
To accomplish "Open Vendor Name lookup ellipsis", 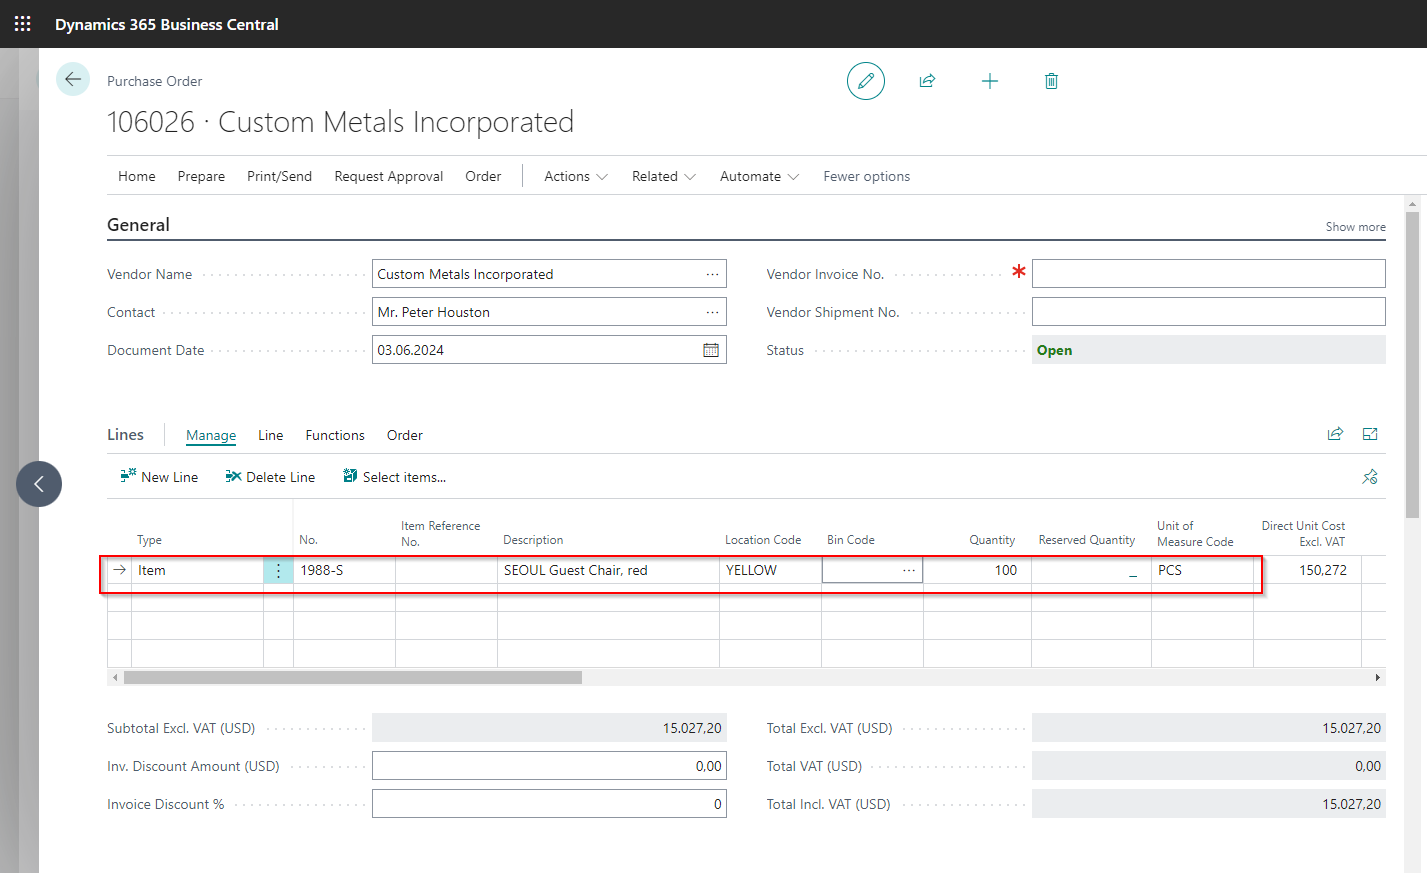I will (x=712, y=274).
